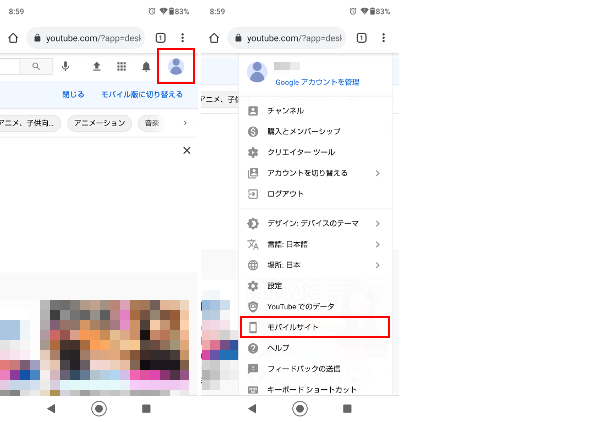The height and width of the screenshot is (422, 600).
Task: Click YouTube search magnifier button
Action: 36,67
